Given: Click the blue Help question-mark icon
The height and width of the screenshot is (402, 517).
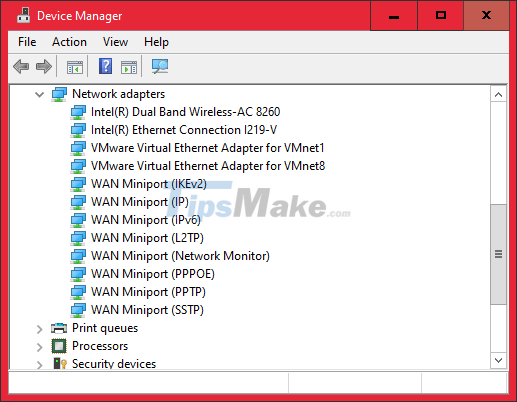Looking at the screenshot, I should point(105,66).
